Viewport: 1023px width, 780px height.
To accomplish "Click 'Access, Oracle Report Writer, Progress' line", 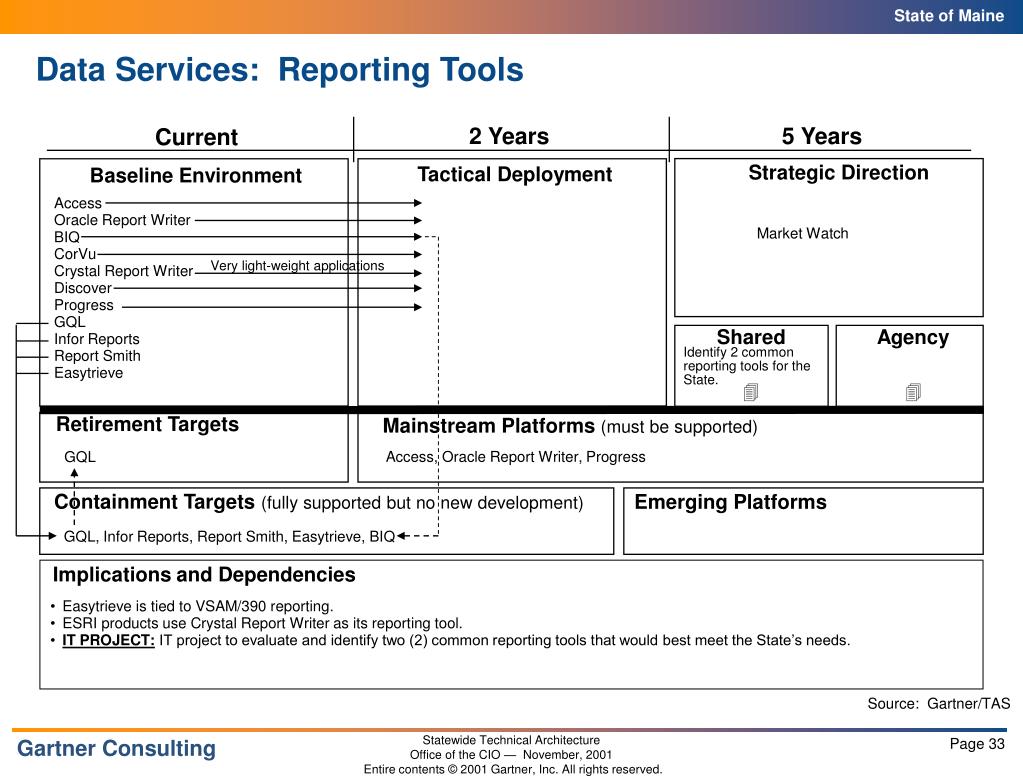I will 515,457.
